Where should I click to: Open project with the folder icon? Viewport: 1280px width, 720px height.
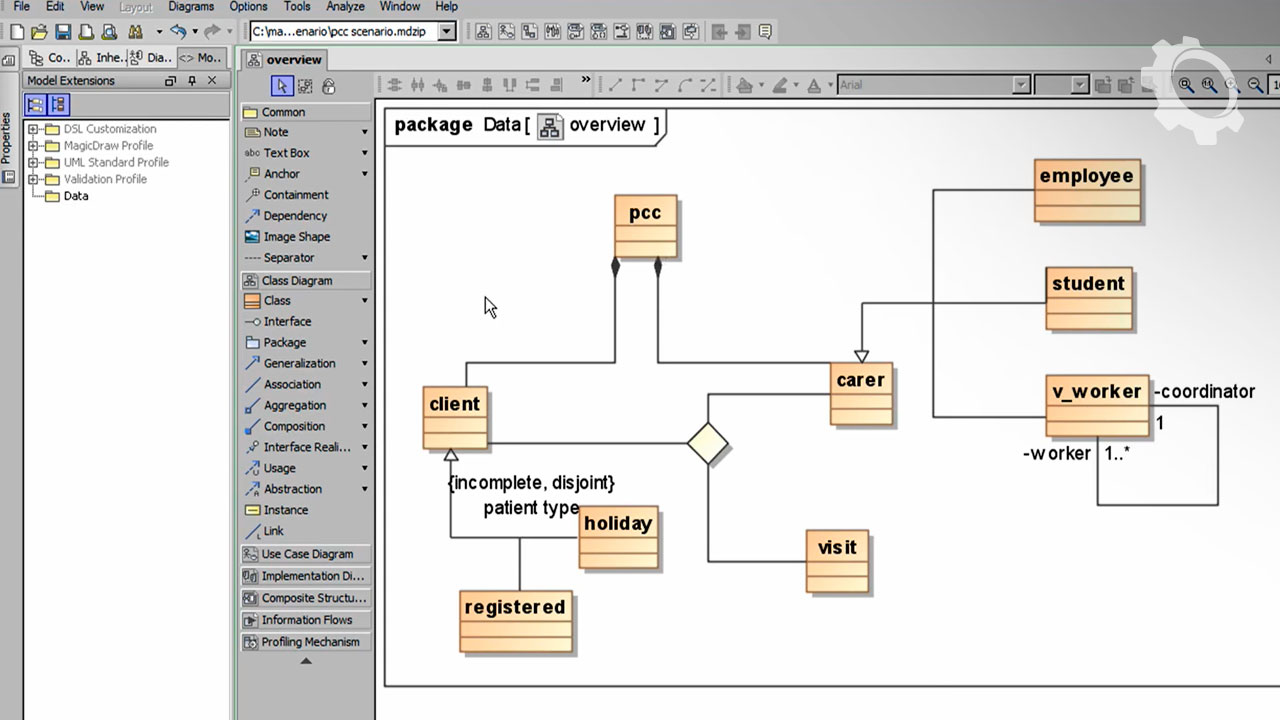coord(39,32)
